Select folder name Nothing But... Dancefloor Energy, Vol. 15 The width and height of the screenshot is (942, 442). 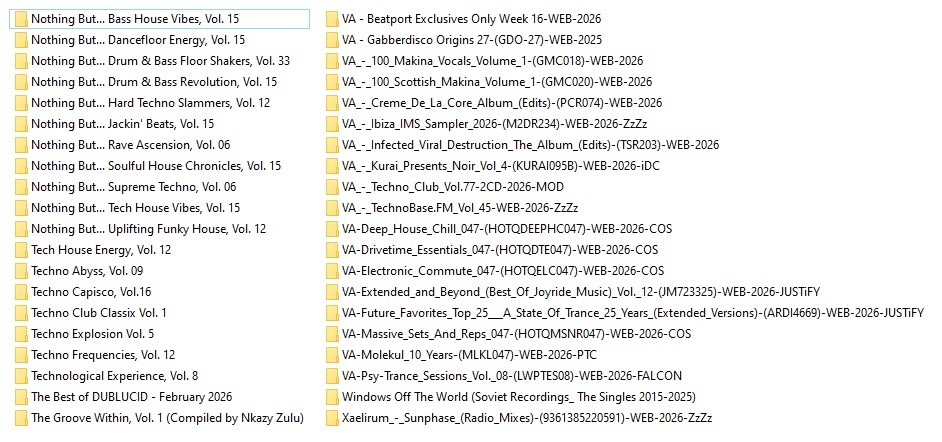tap(138, 40)
